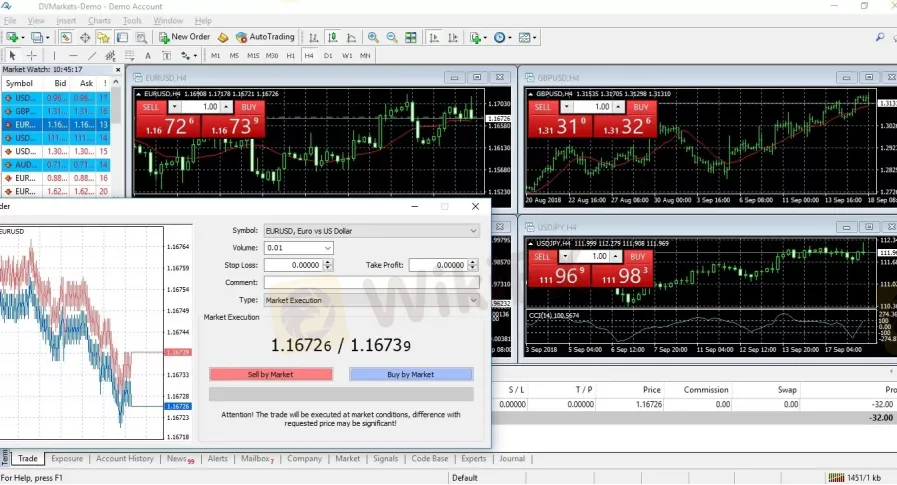
Task: Select the crosshair tool
Action: coord(32,56)
